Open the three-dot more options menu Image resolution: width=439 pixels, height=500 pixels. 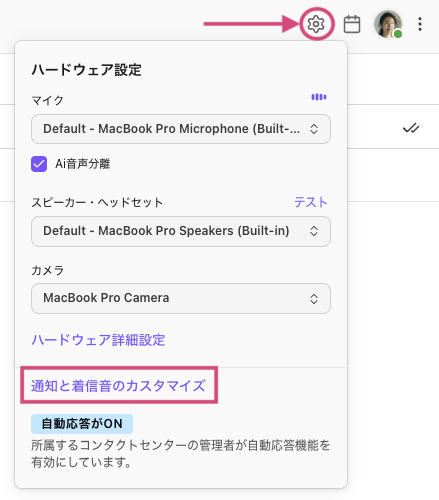pos(420,24)
